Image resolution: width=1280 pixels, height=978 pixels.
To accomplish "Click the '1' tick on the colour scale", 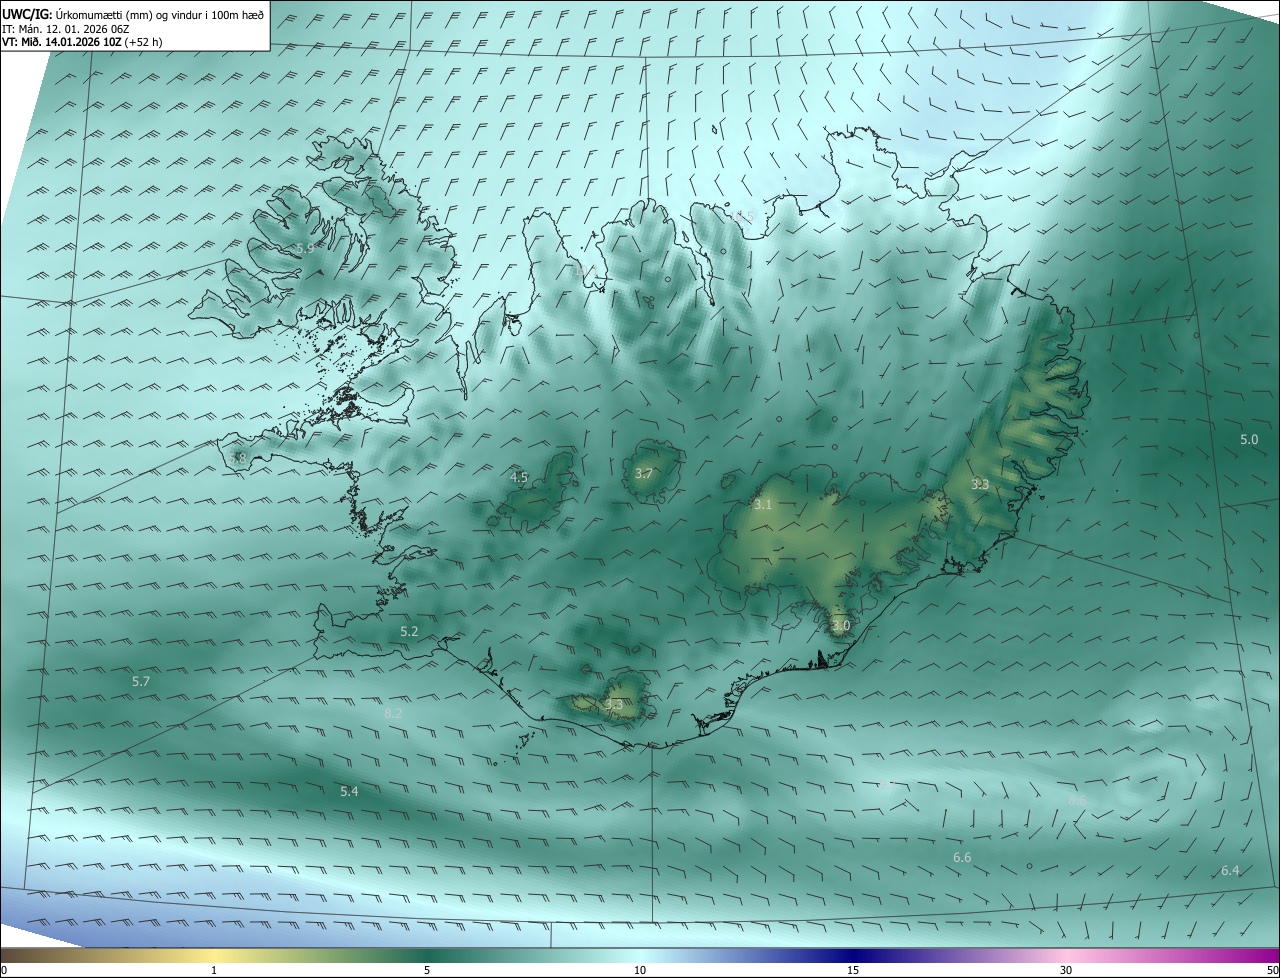I will pos(214,970).
